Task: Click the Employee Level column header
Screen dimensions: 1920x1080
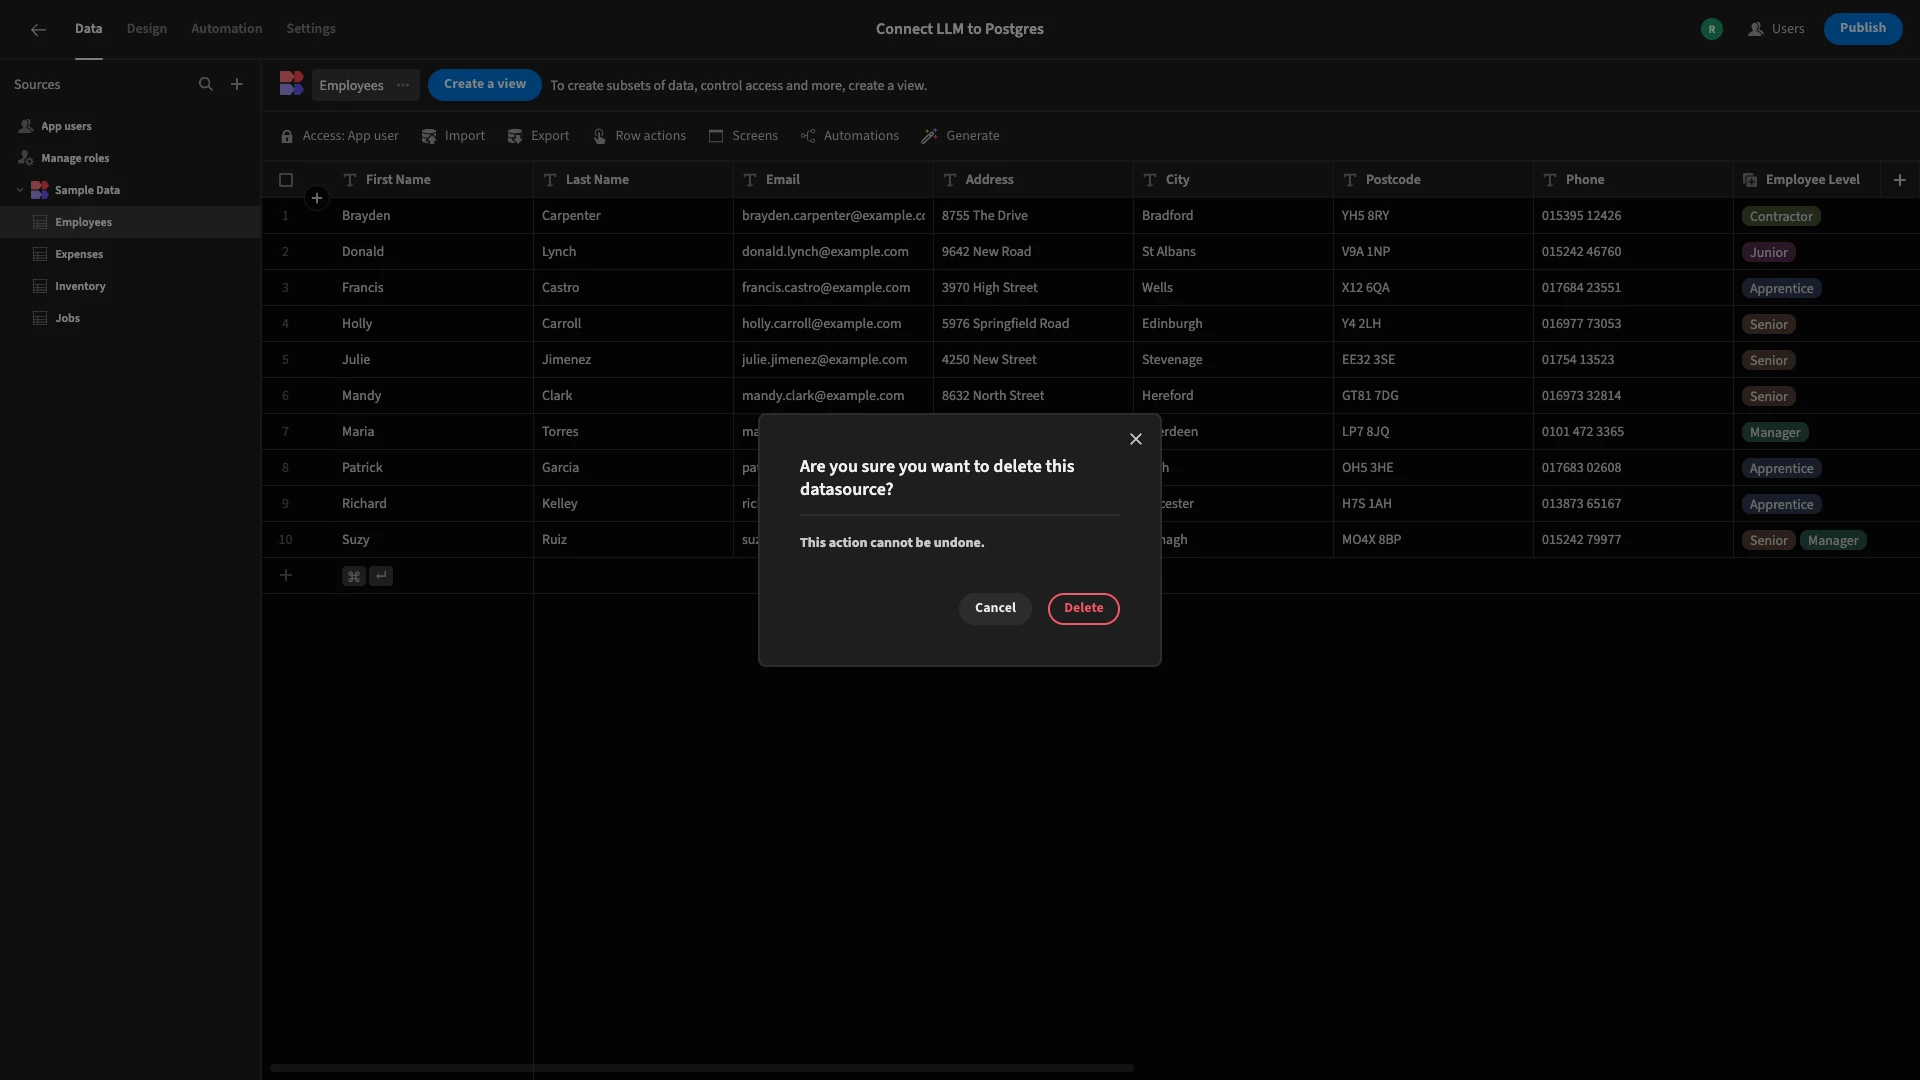Action: pyautogui.click(x=1807, y=180)
